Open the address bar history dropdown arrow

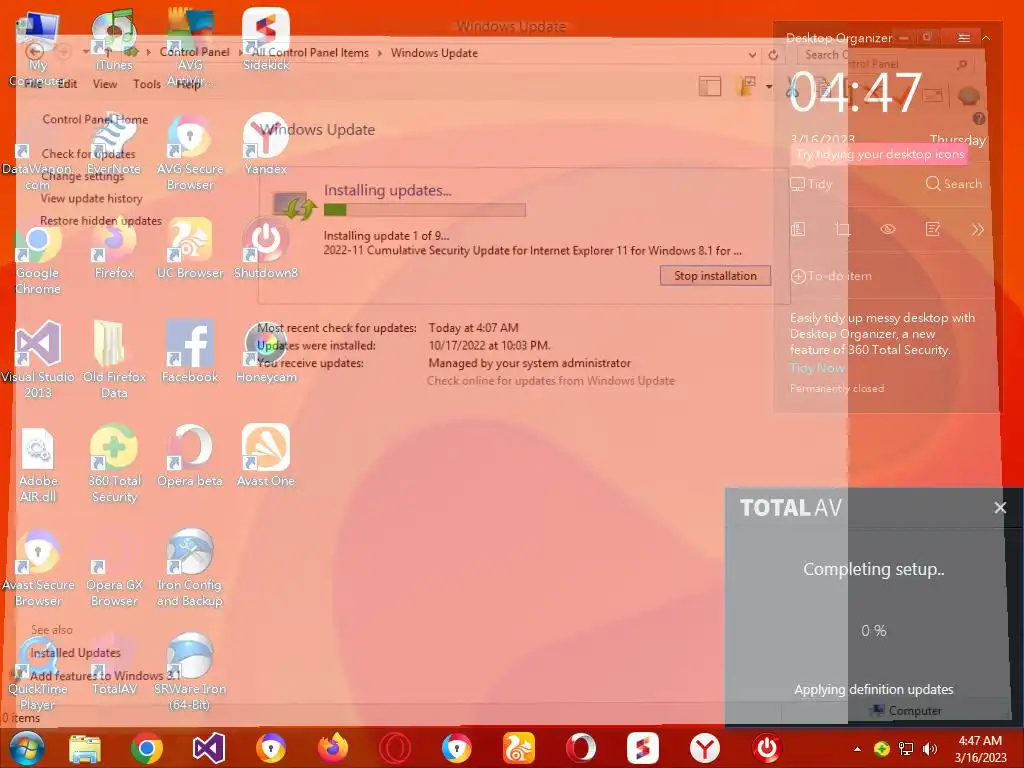tap(752, 55)
